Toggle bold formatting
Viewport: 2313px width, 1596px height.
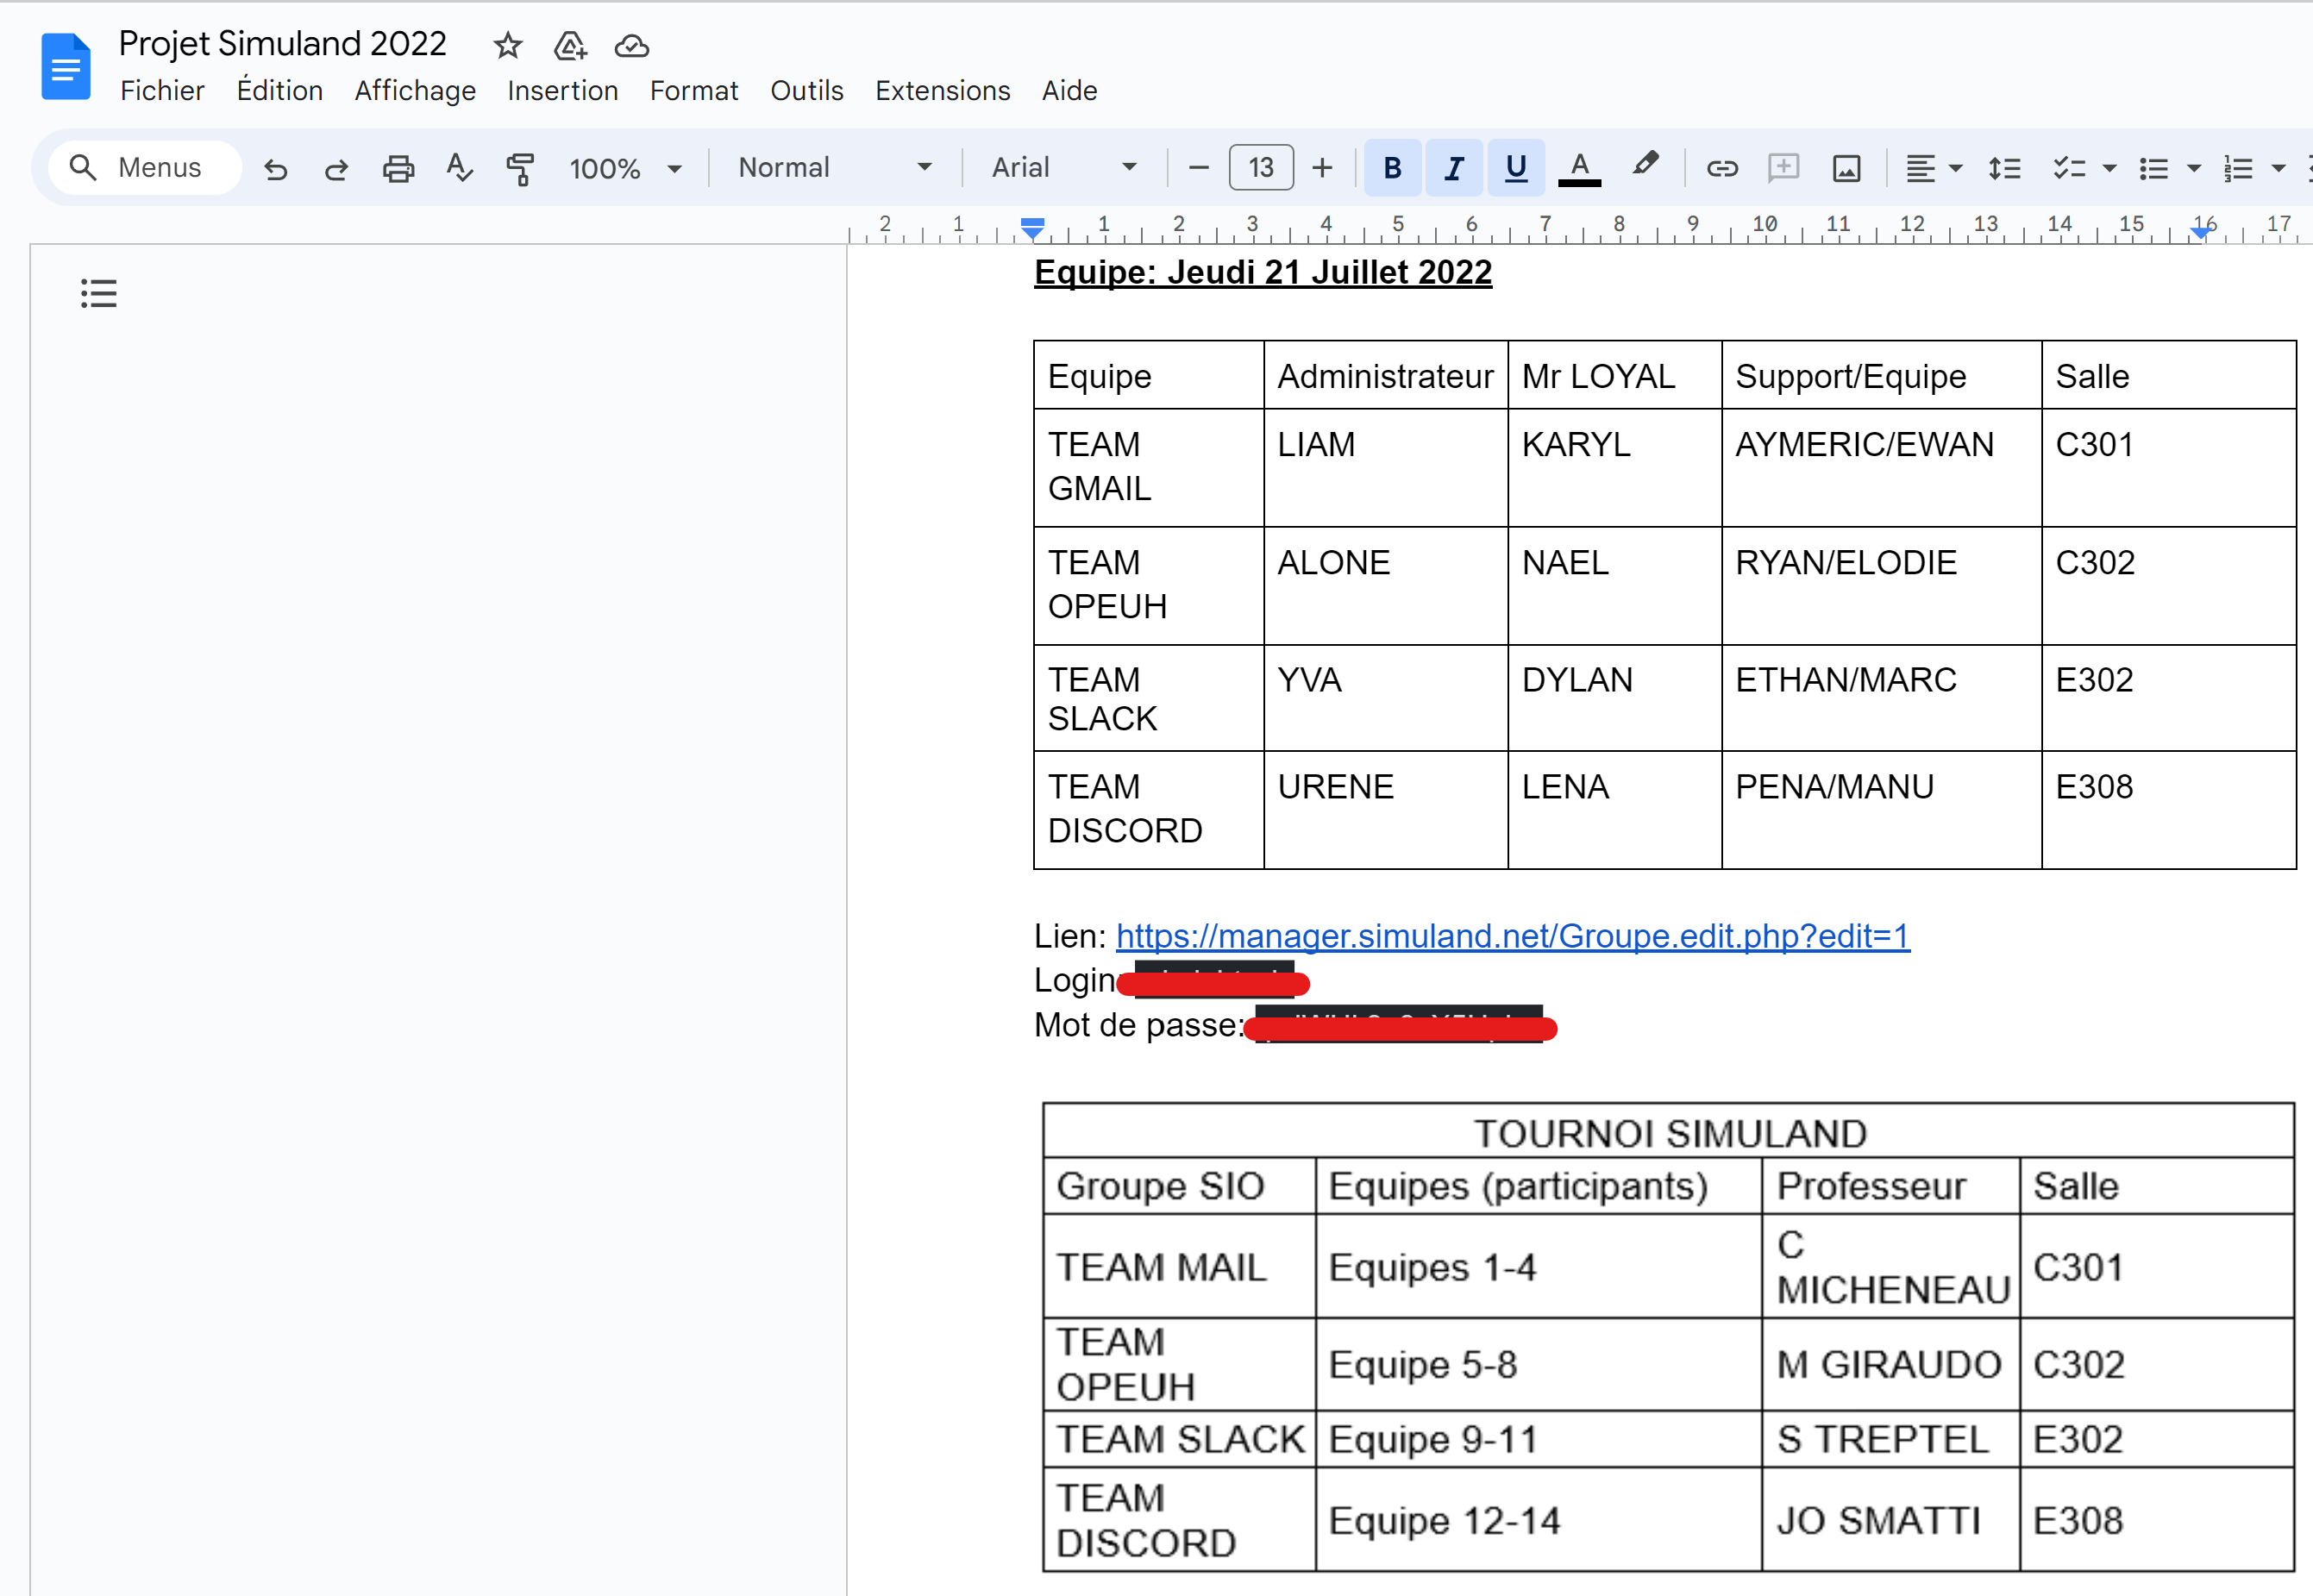click(x=1392, y=168)
